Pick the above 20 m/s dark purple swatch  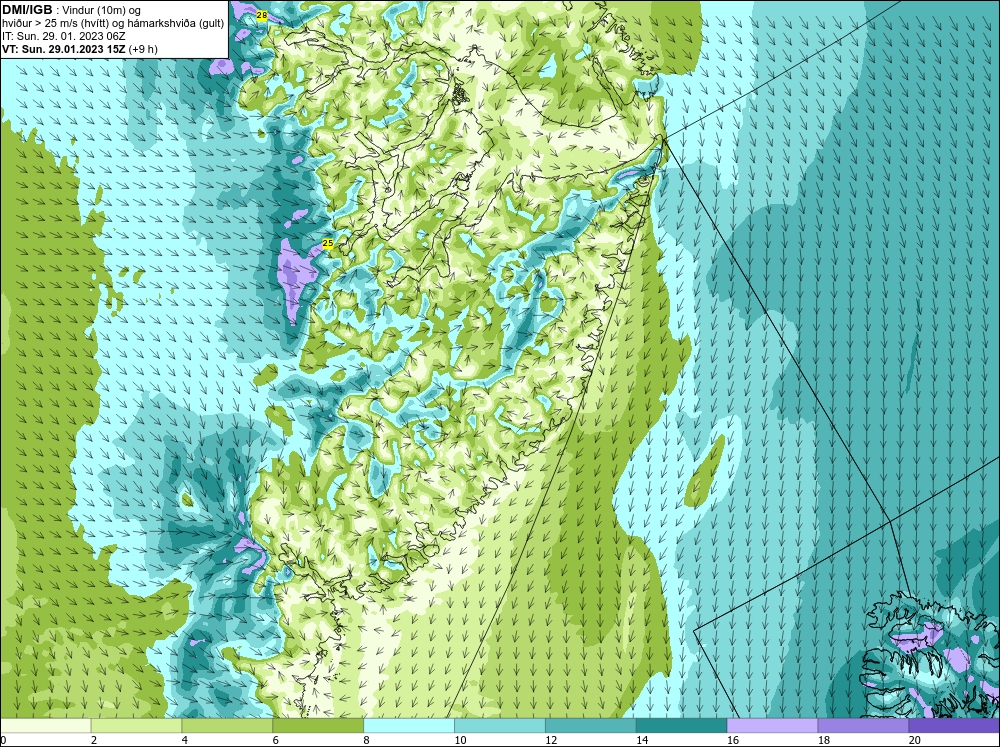coord(953,726)
